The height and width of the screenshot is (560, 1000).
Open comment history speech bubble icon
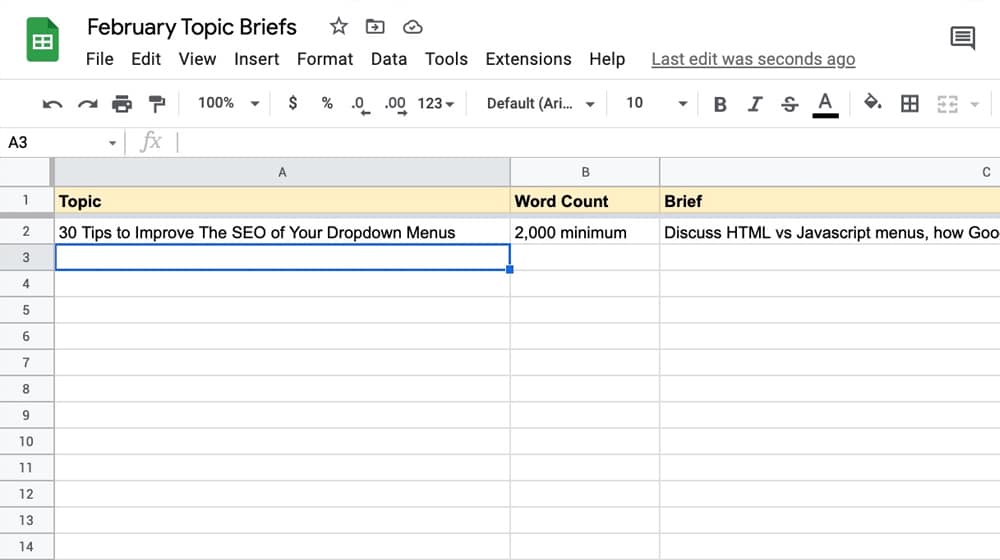coord(962,39)
